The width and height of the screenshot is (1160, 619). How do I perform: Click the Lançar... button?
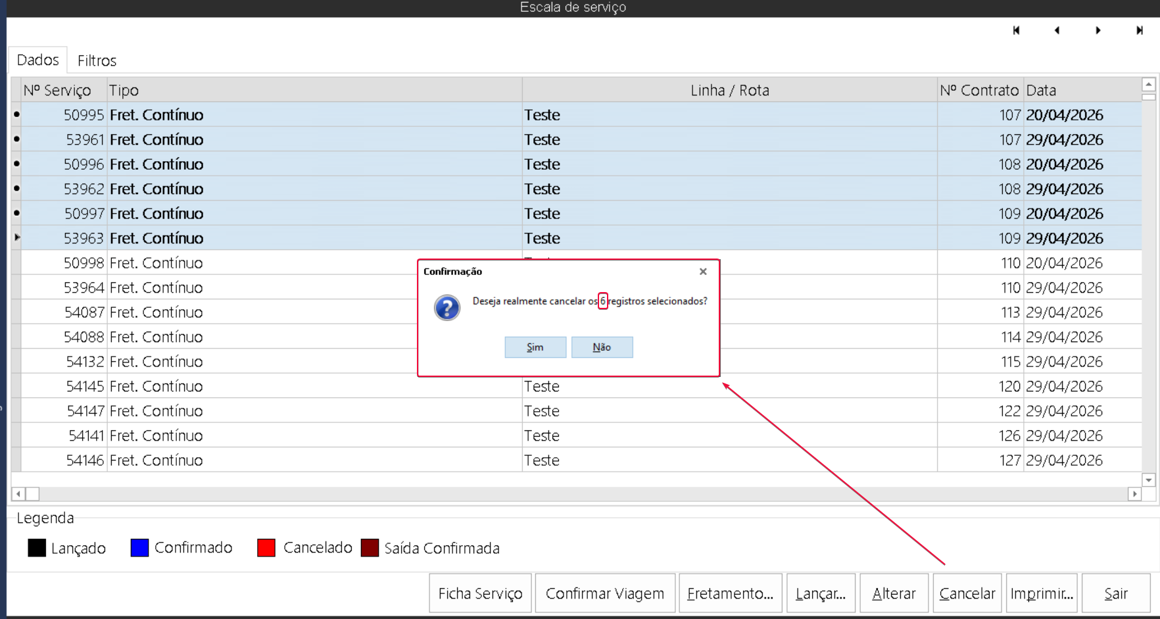[821, 593]
